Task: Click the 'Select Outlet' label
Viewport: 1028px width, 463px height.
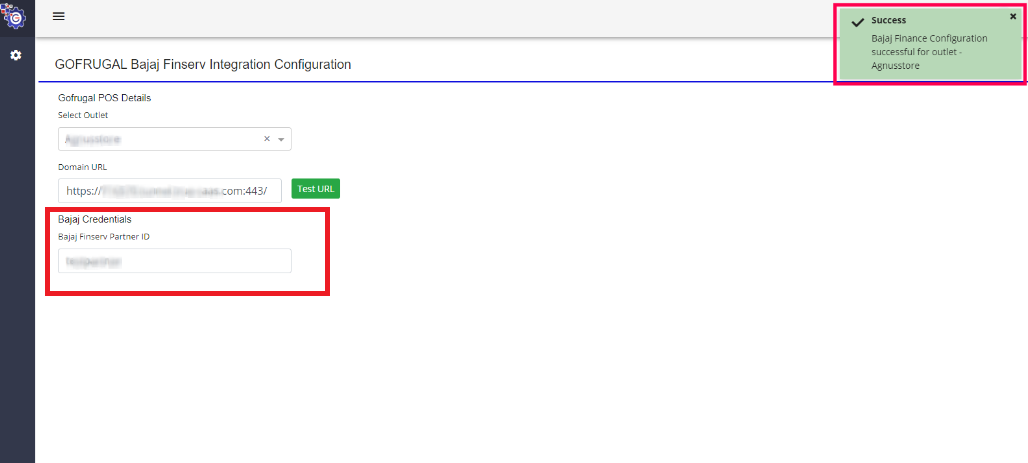Action: coord(83,115)
